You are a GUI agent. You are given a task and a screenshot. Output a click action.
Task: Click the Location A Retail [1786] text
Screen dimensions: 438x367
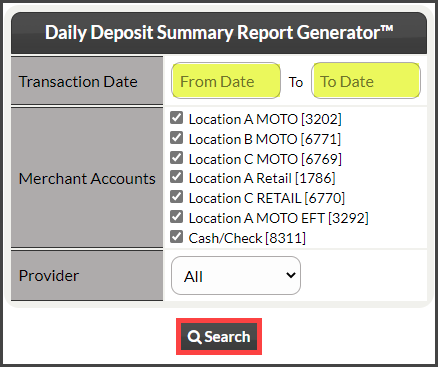[262, 179]
